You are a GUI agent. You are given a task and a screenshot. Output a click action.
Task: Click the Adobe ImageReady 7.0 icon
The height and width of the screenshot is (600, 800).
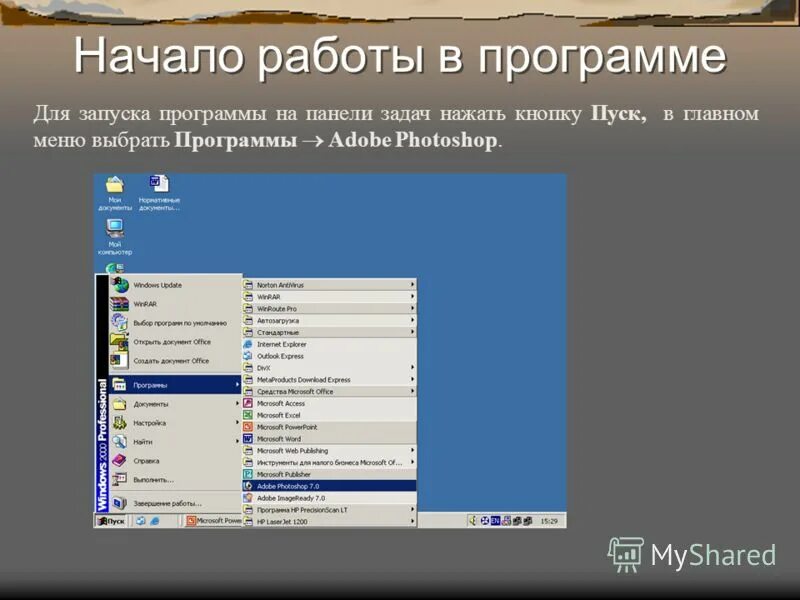pos(248,498)
